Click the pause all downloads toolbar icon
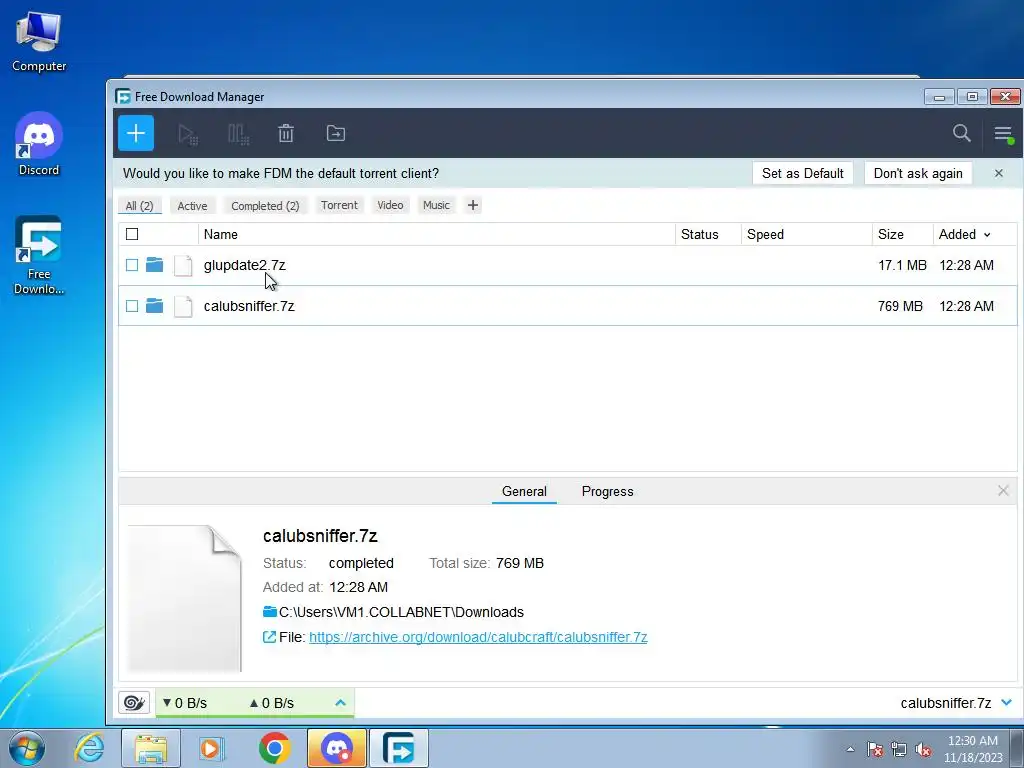 (238, 134)
